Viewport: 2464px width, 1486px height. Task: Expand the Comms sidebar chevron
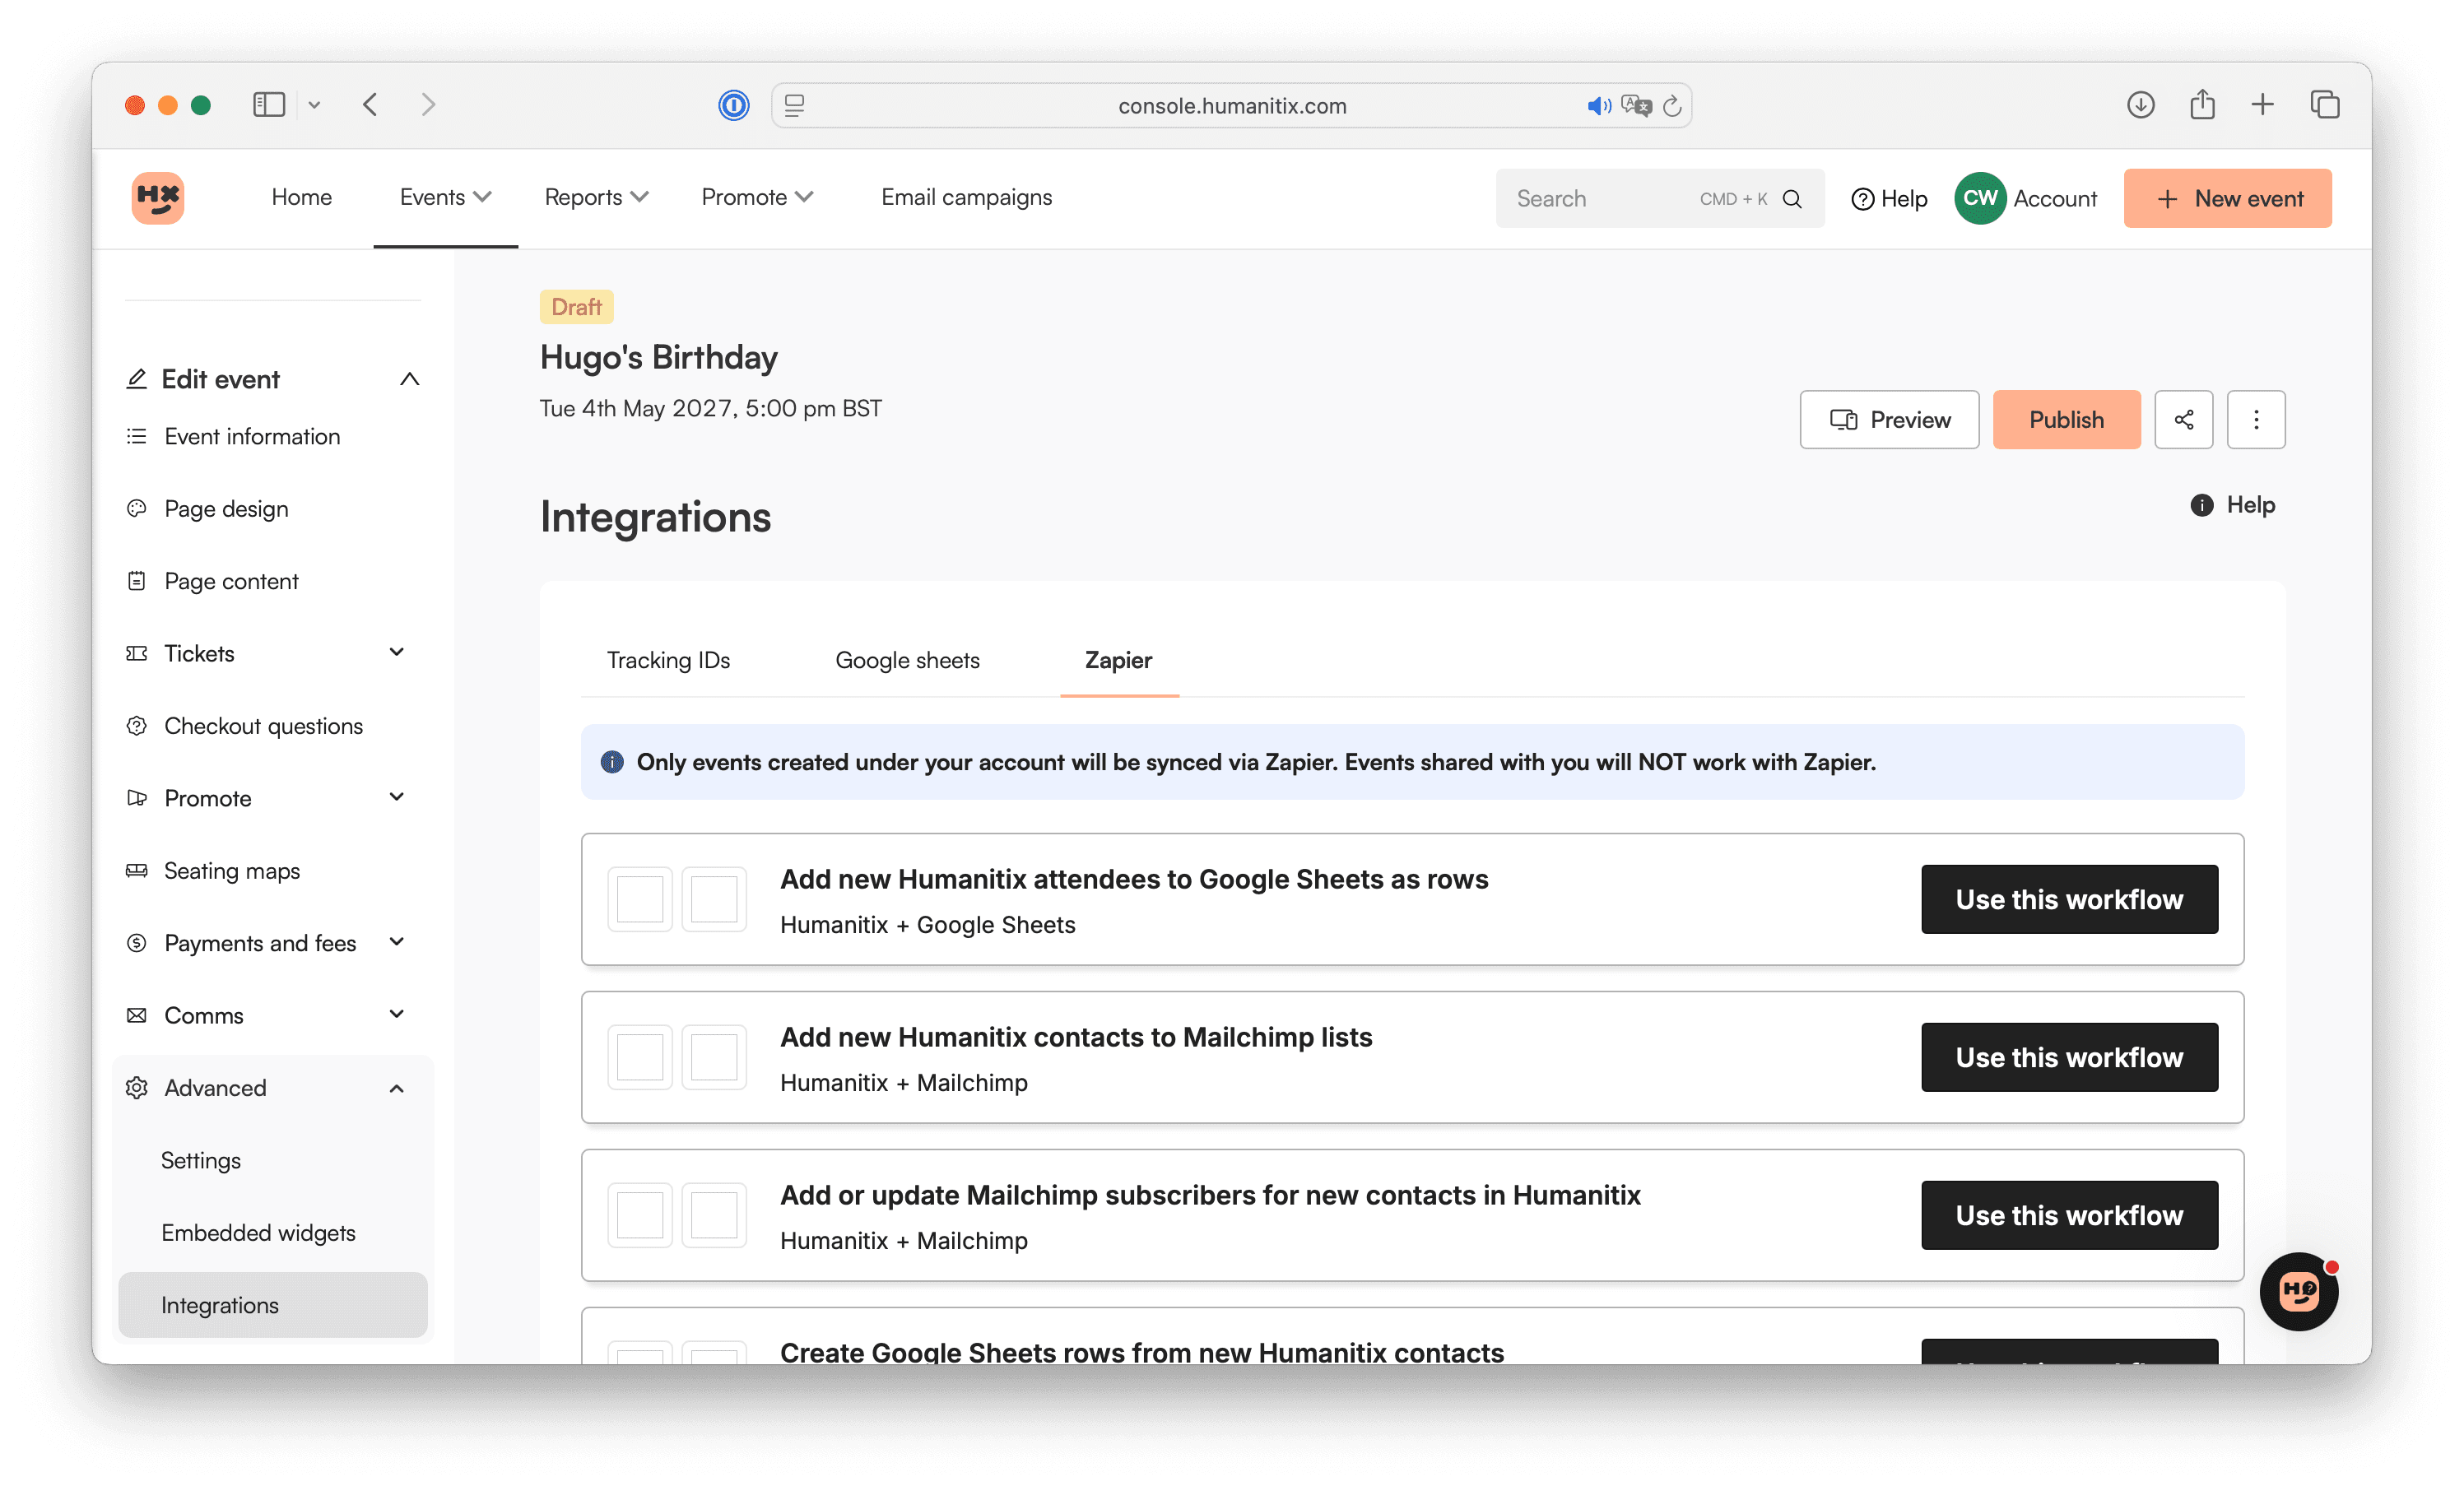[x=397, y=1014]
